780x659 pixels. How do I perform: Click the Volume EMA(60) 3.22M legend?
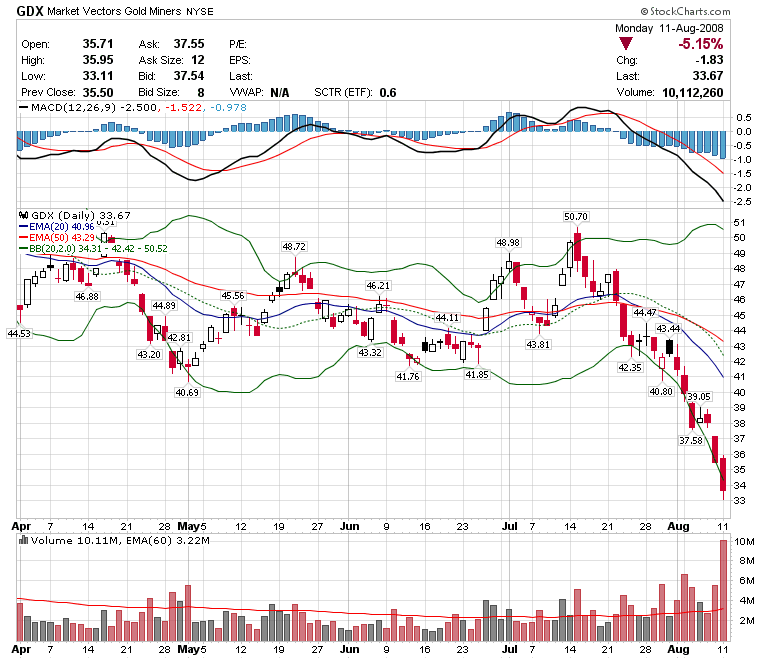coord(168,540)
